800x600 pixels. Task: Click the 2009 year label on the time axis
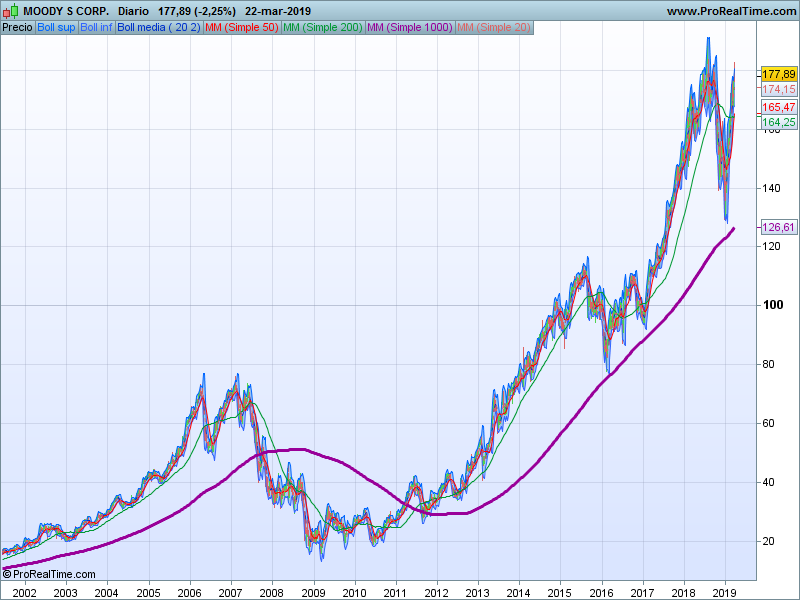pos(313,593)
